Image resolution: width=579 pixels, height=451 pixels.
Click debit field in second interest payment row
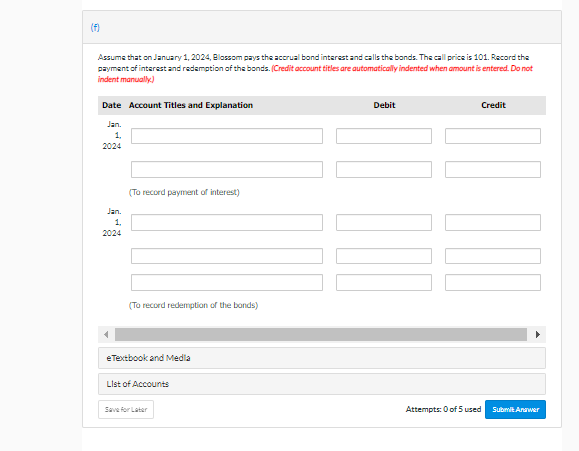[x=384, y=169]
